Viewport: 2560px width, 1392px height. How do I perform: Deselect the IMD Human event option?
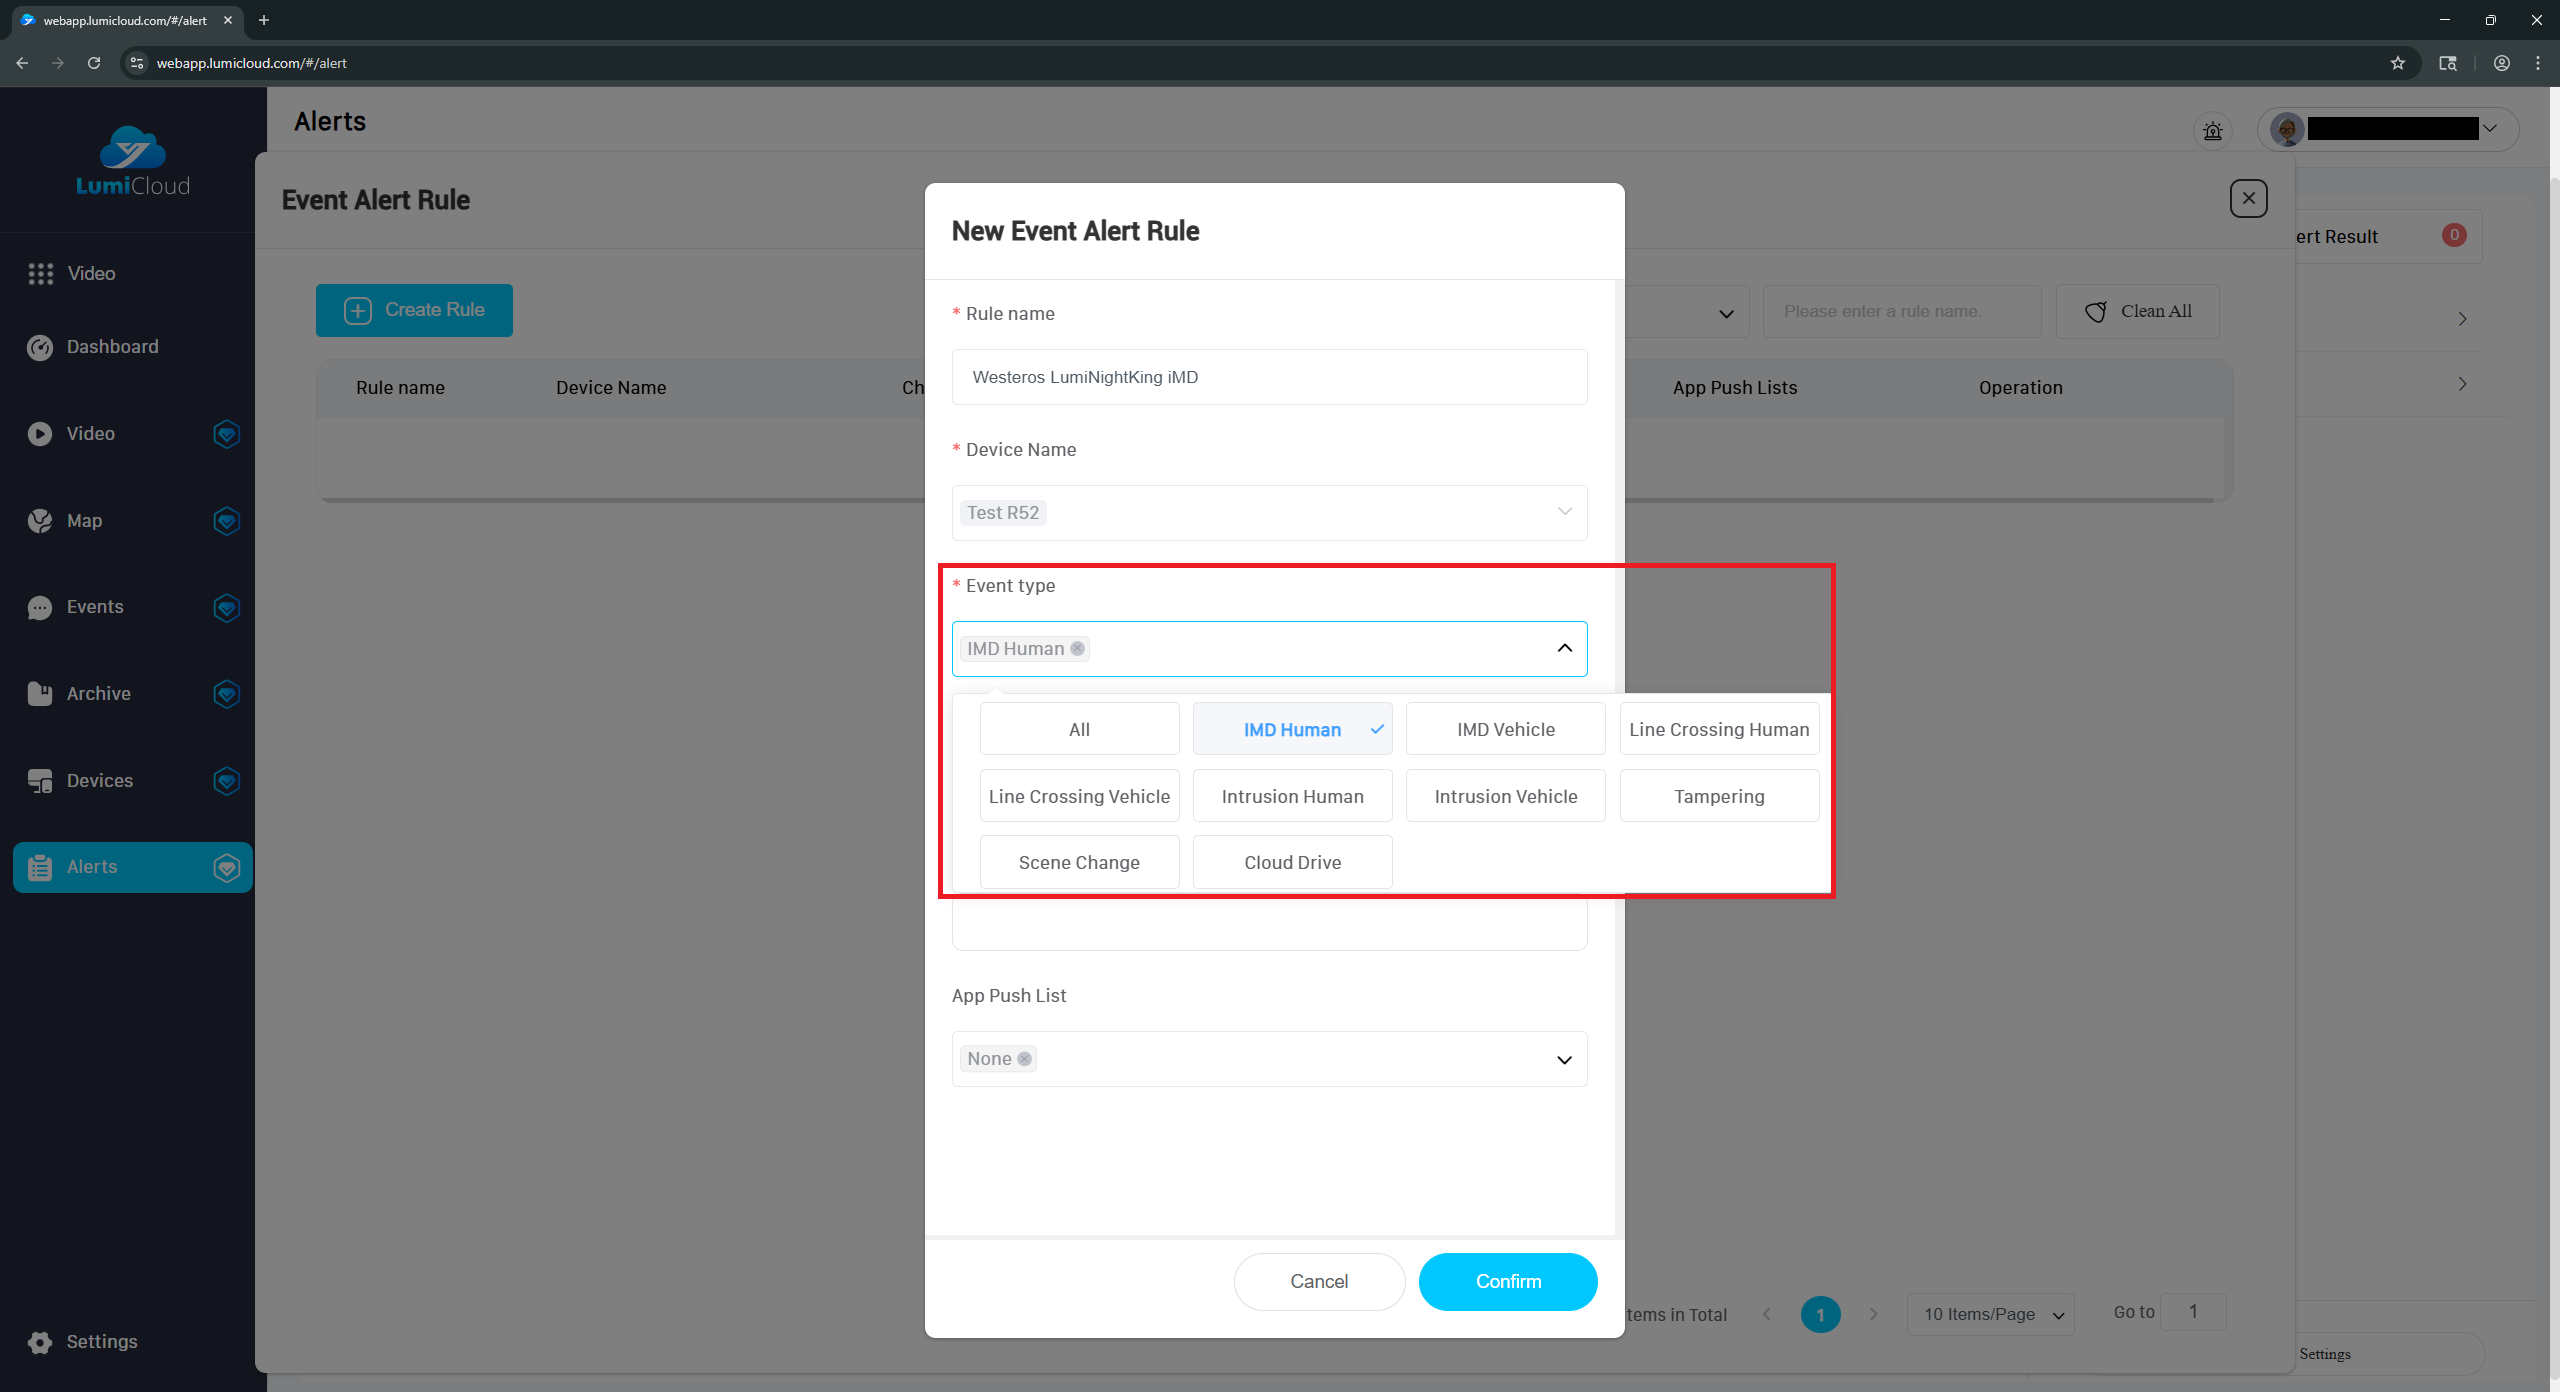click(1292, 729)
